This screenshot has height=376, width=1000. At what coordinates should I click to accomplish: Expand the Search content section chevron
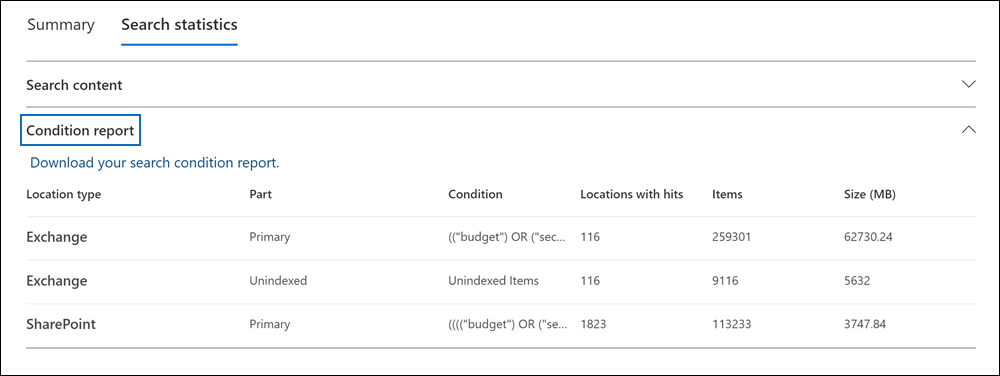pyautogui.click(x=968, y=84)
